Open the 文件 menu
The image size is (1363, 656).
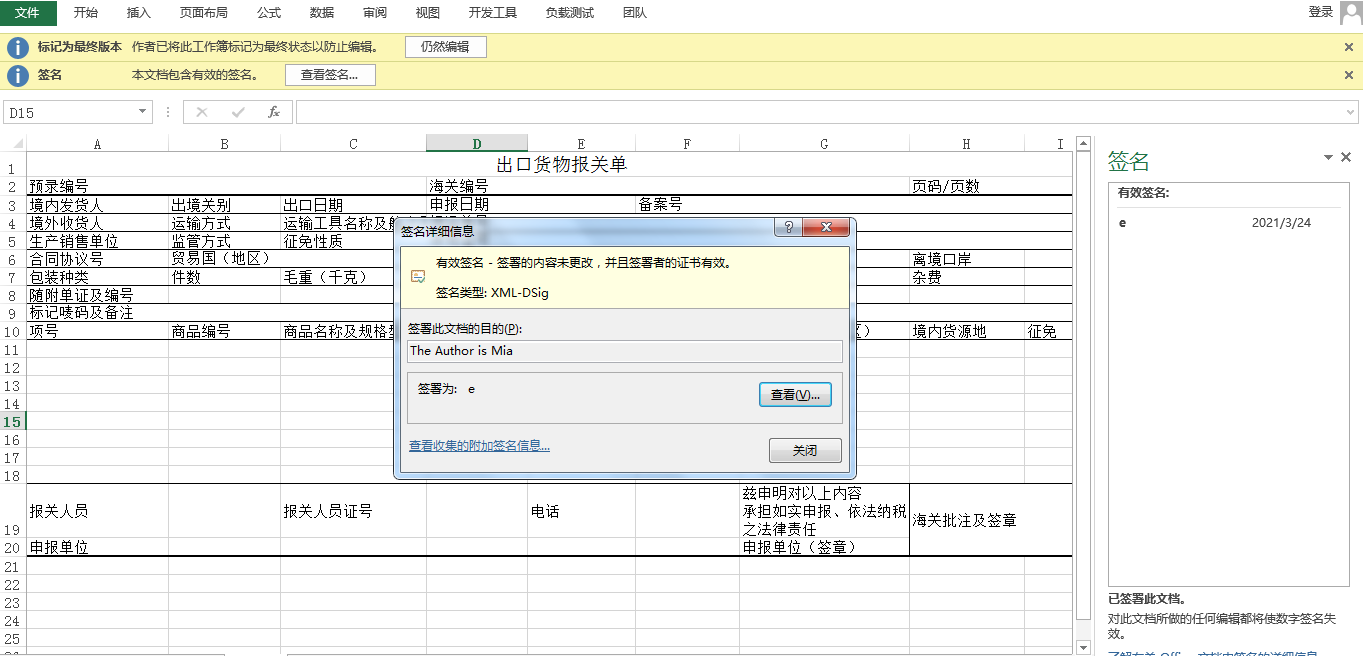pos(29,13)
